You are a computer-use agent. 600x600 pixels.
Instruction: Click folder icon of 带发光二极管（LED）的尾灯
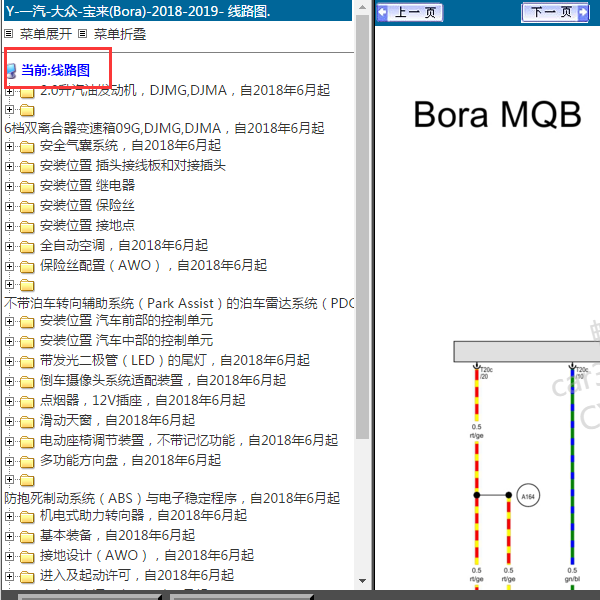click(27, 362)
